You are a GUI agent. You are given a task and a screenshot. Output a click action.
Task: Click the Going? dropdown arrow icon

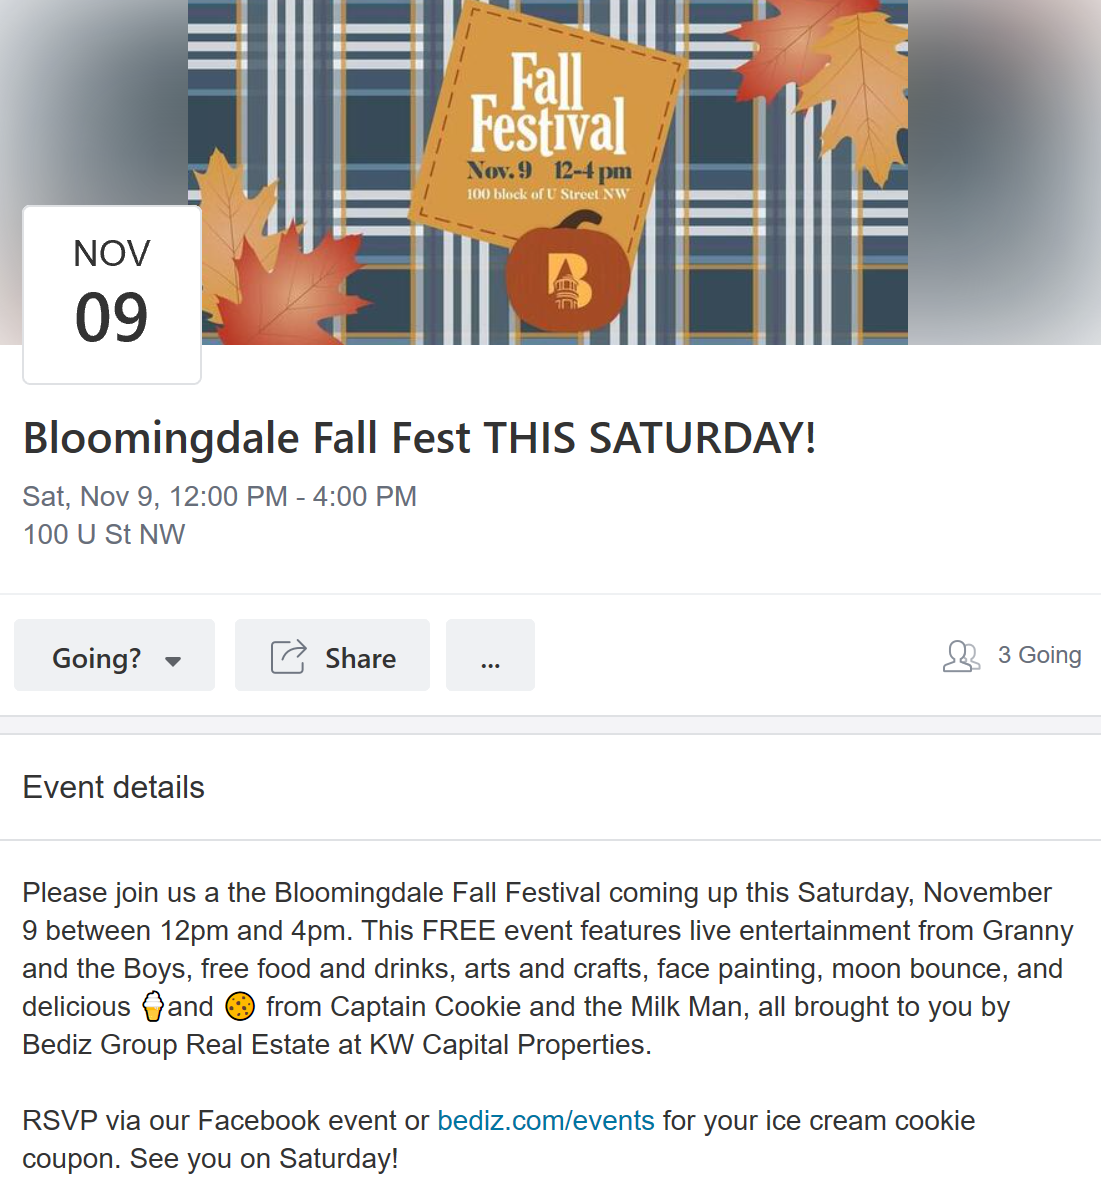(172, 660)
